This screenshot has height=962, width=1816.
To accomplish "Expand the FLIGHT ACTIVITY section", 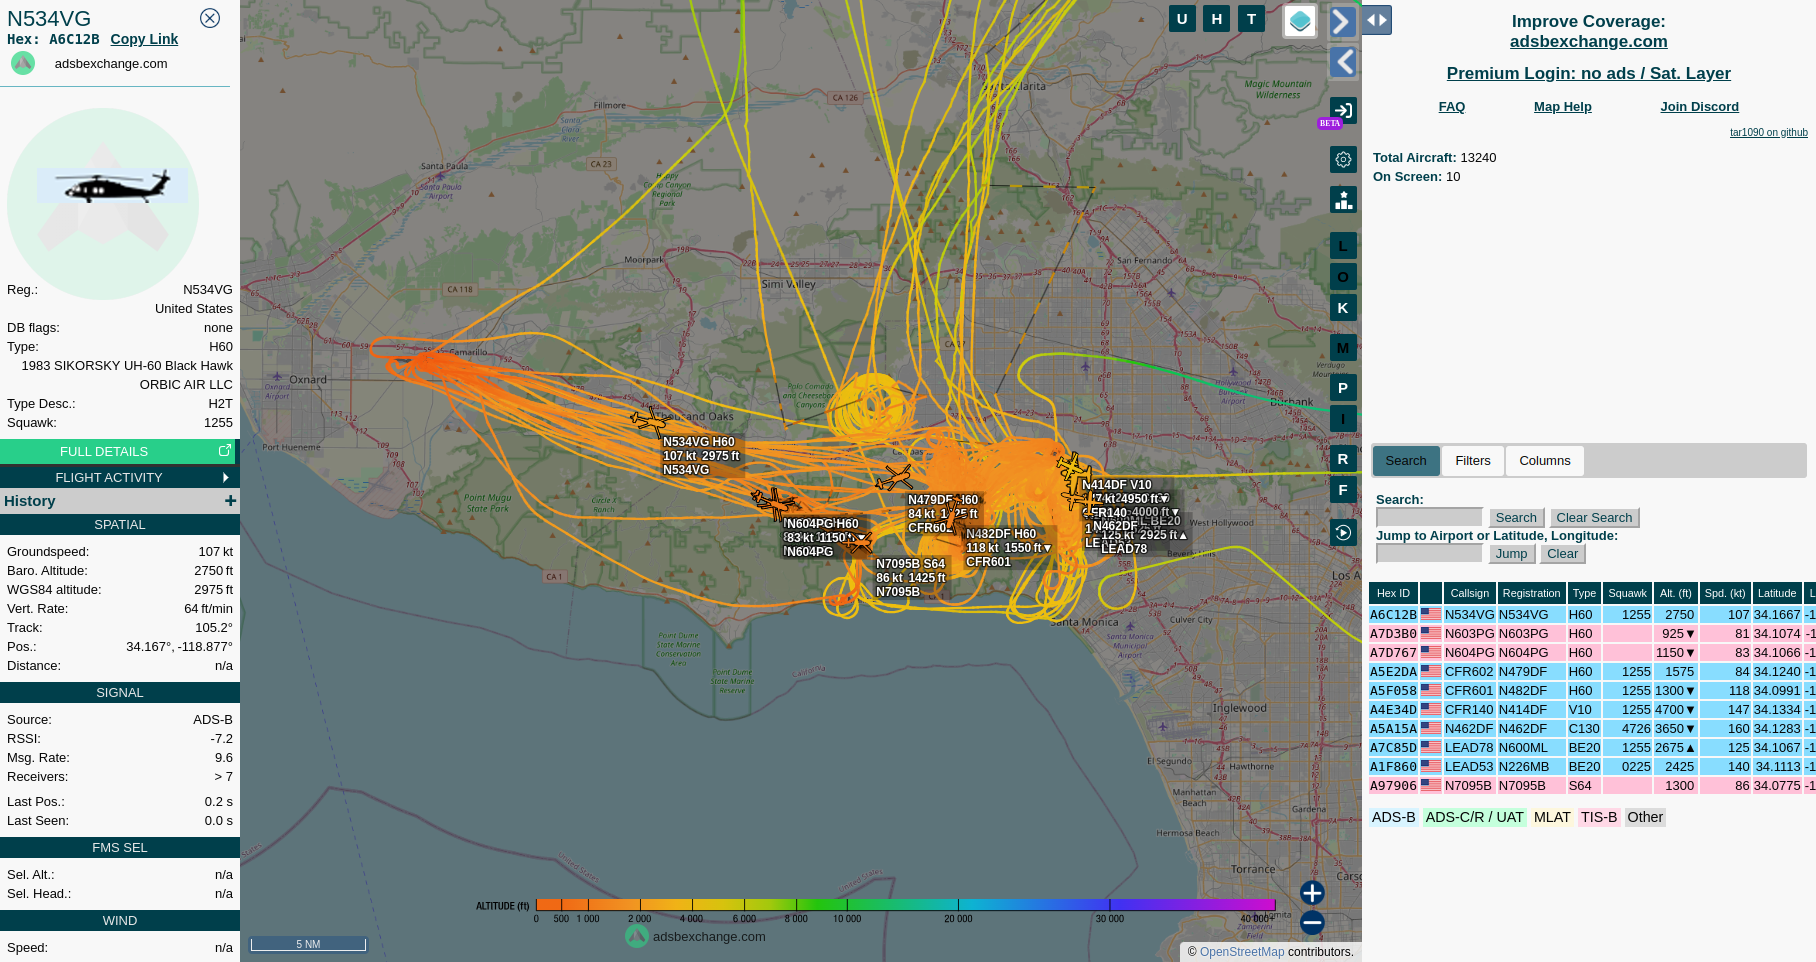I will pyautogui.click(x=118, y=477).
